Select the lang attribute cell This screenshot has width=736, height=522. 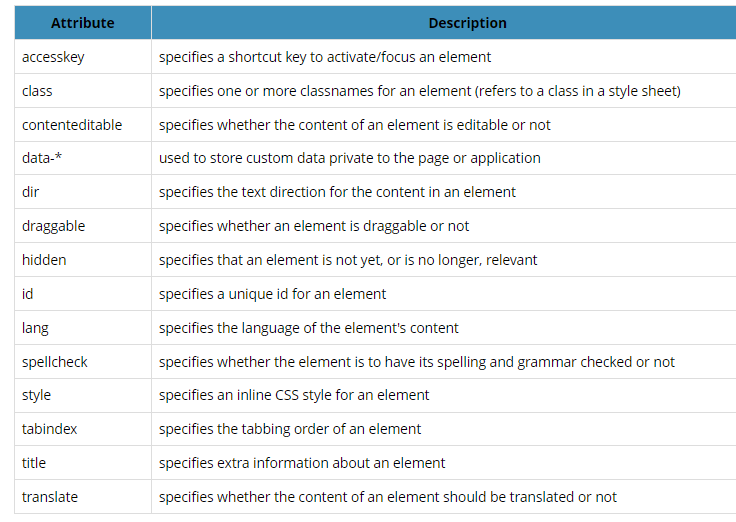click(35, 328)
